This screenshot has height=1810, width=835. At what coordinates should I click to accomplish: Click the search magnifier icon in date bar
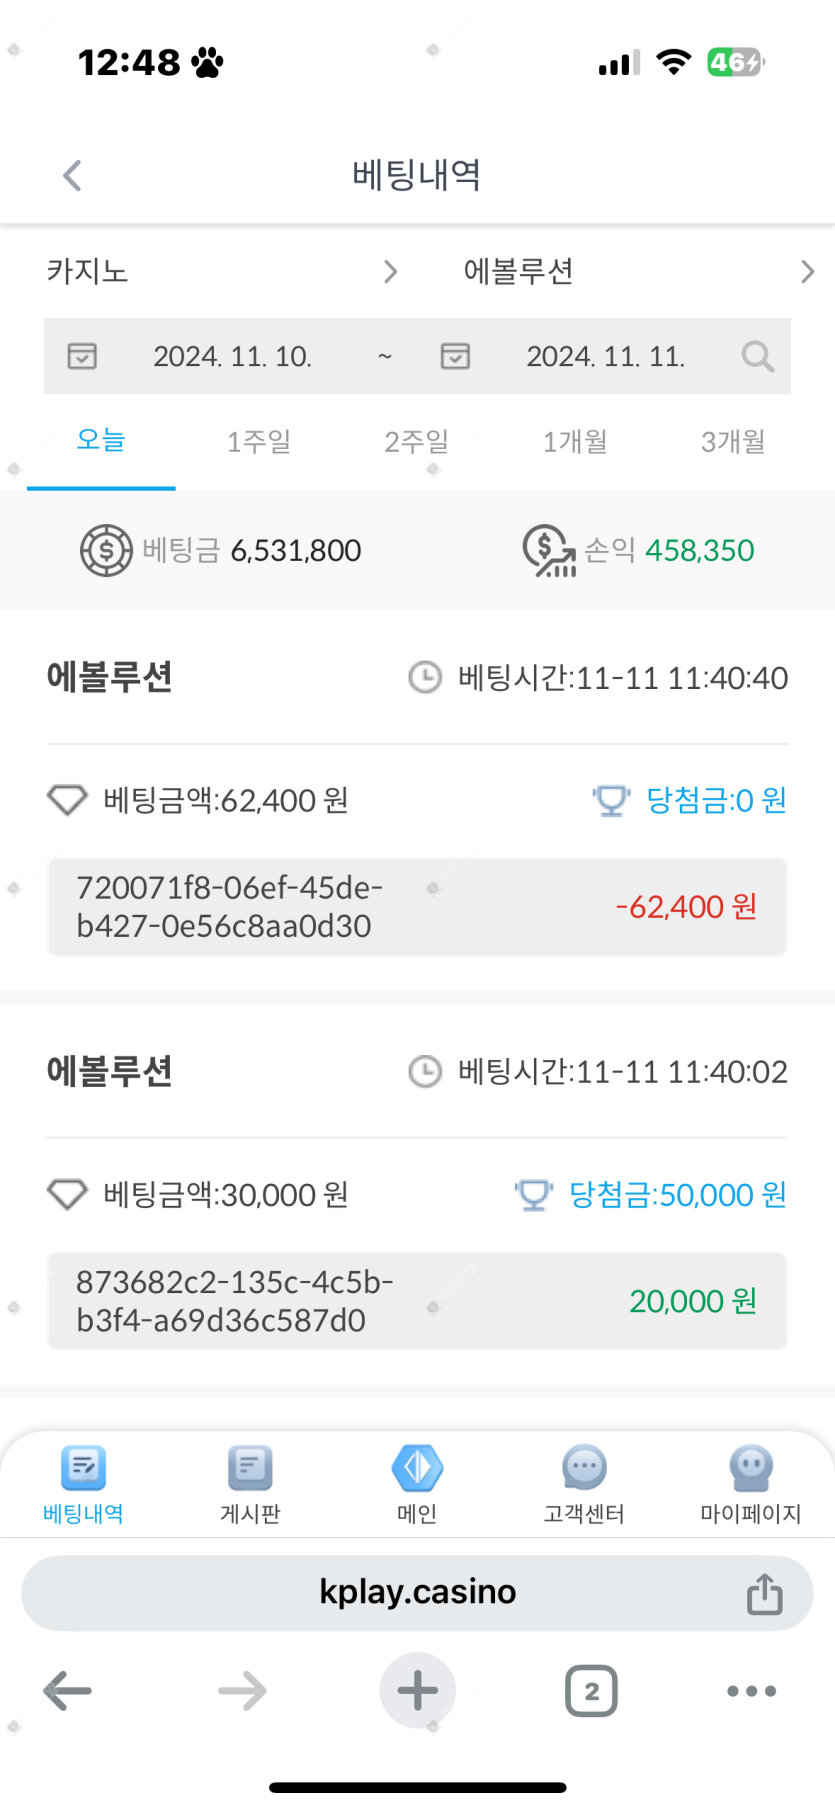point(757,357)
